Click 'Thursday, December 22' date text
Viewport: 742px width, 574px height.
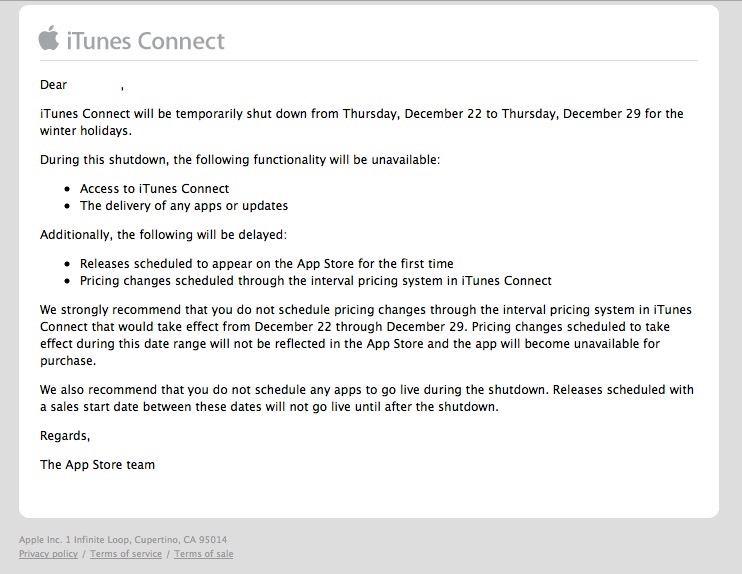(412, 114)
